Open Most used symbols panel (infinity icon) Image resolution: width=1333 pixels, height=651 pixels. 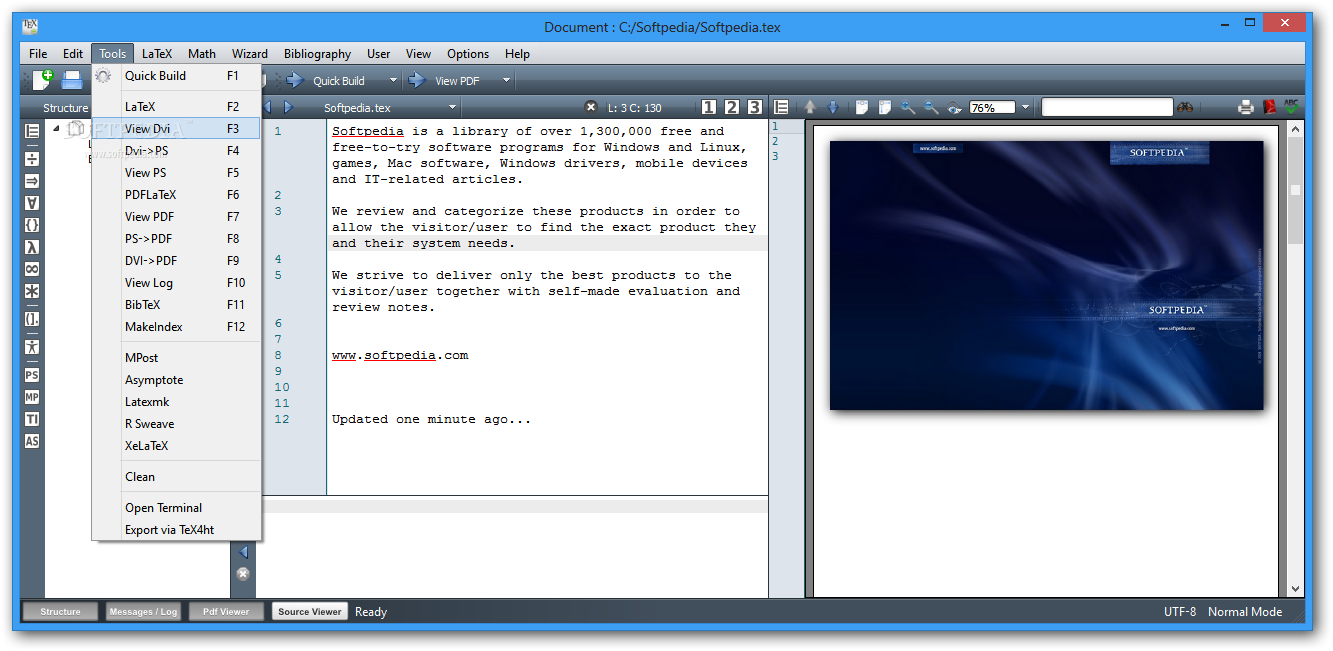(32, 269)
